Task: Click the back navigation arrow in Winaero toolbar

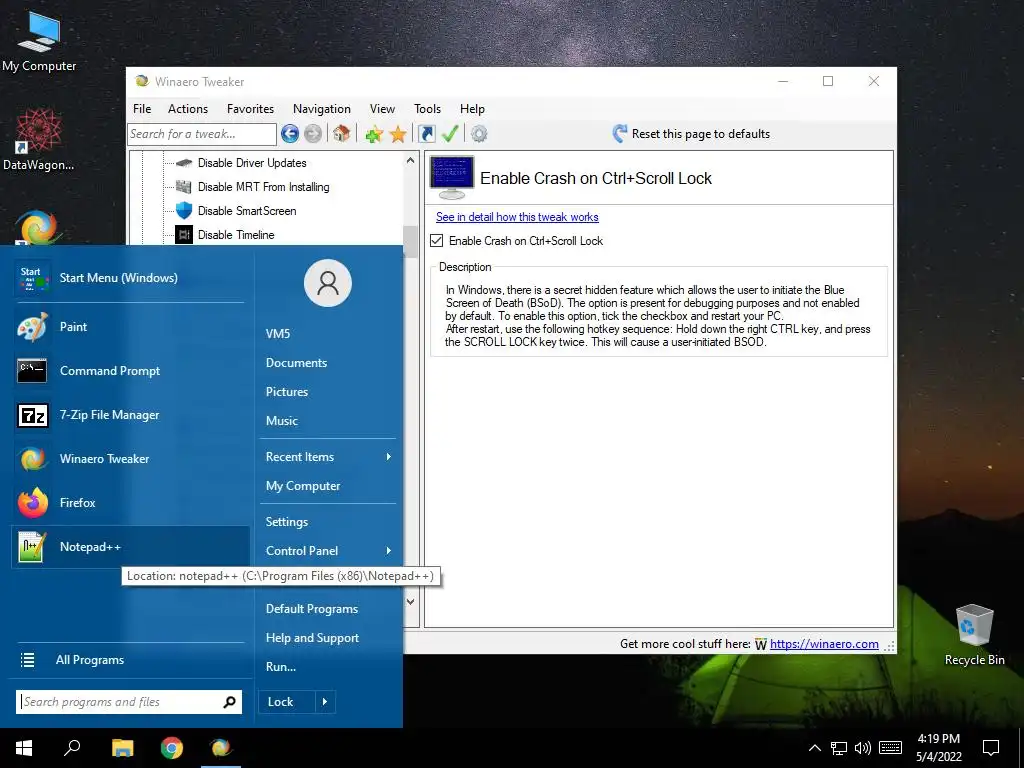Action: 290,134
